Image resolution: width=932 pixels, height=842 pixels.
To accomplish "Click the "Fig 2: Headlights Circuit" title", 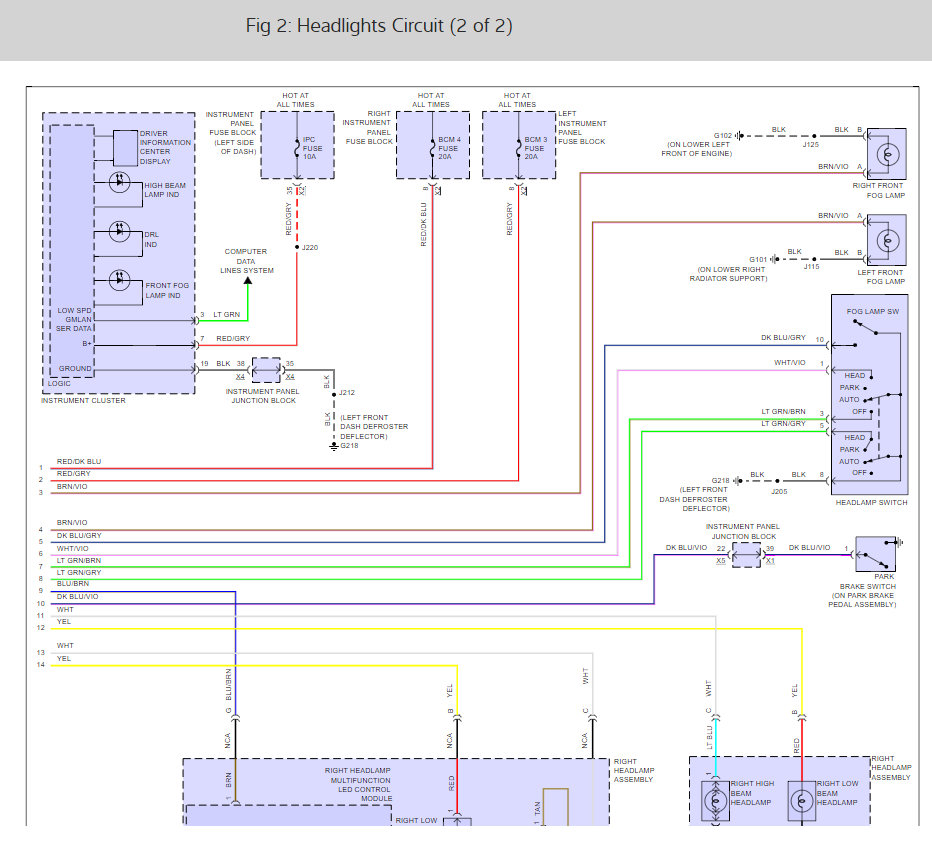I will 379,26.
